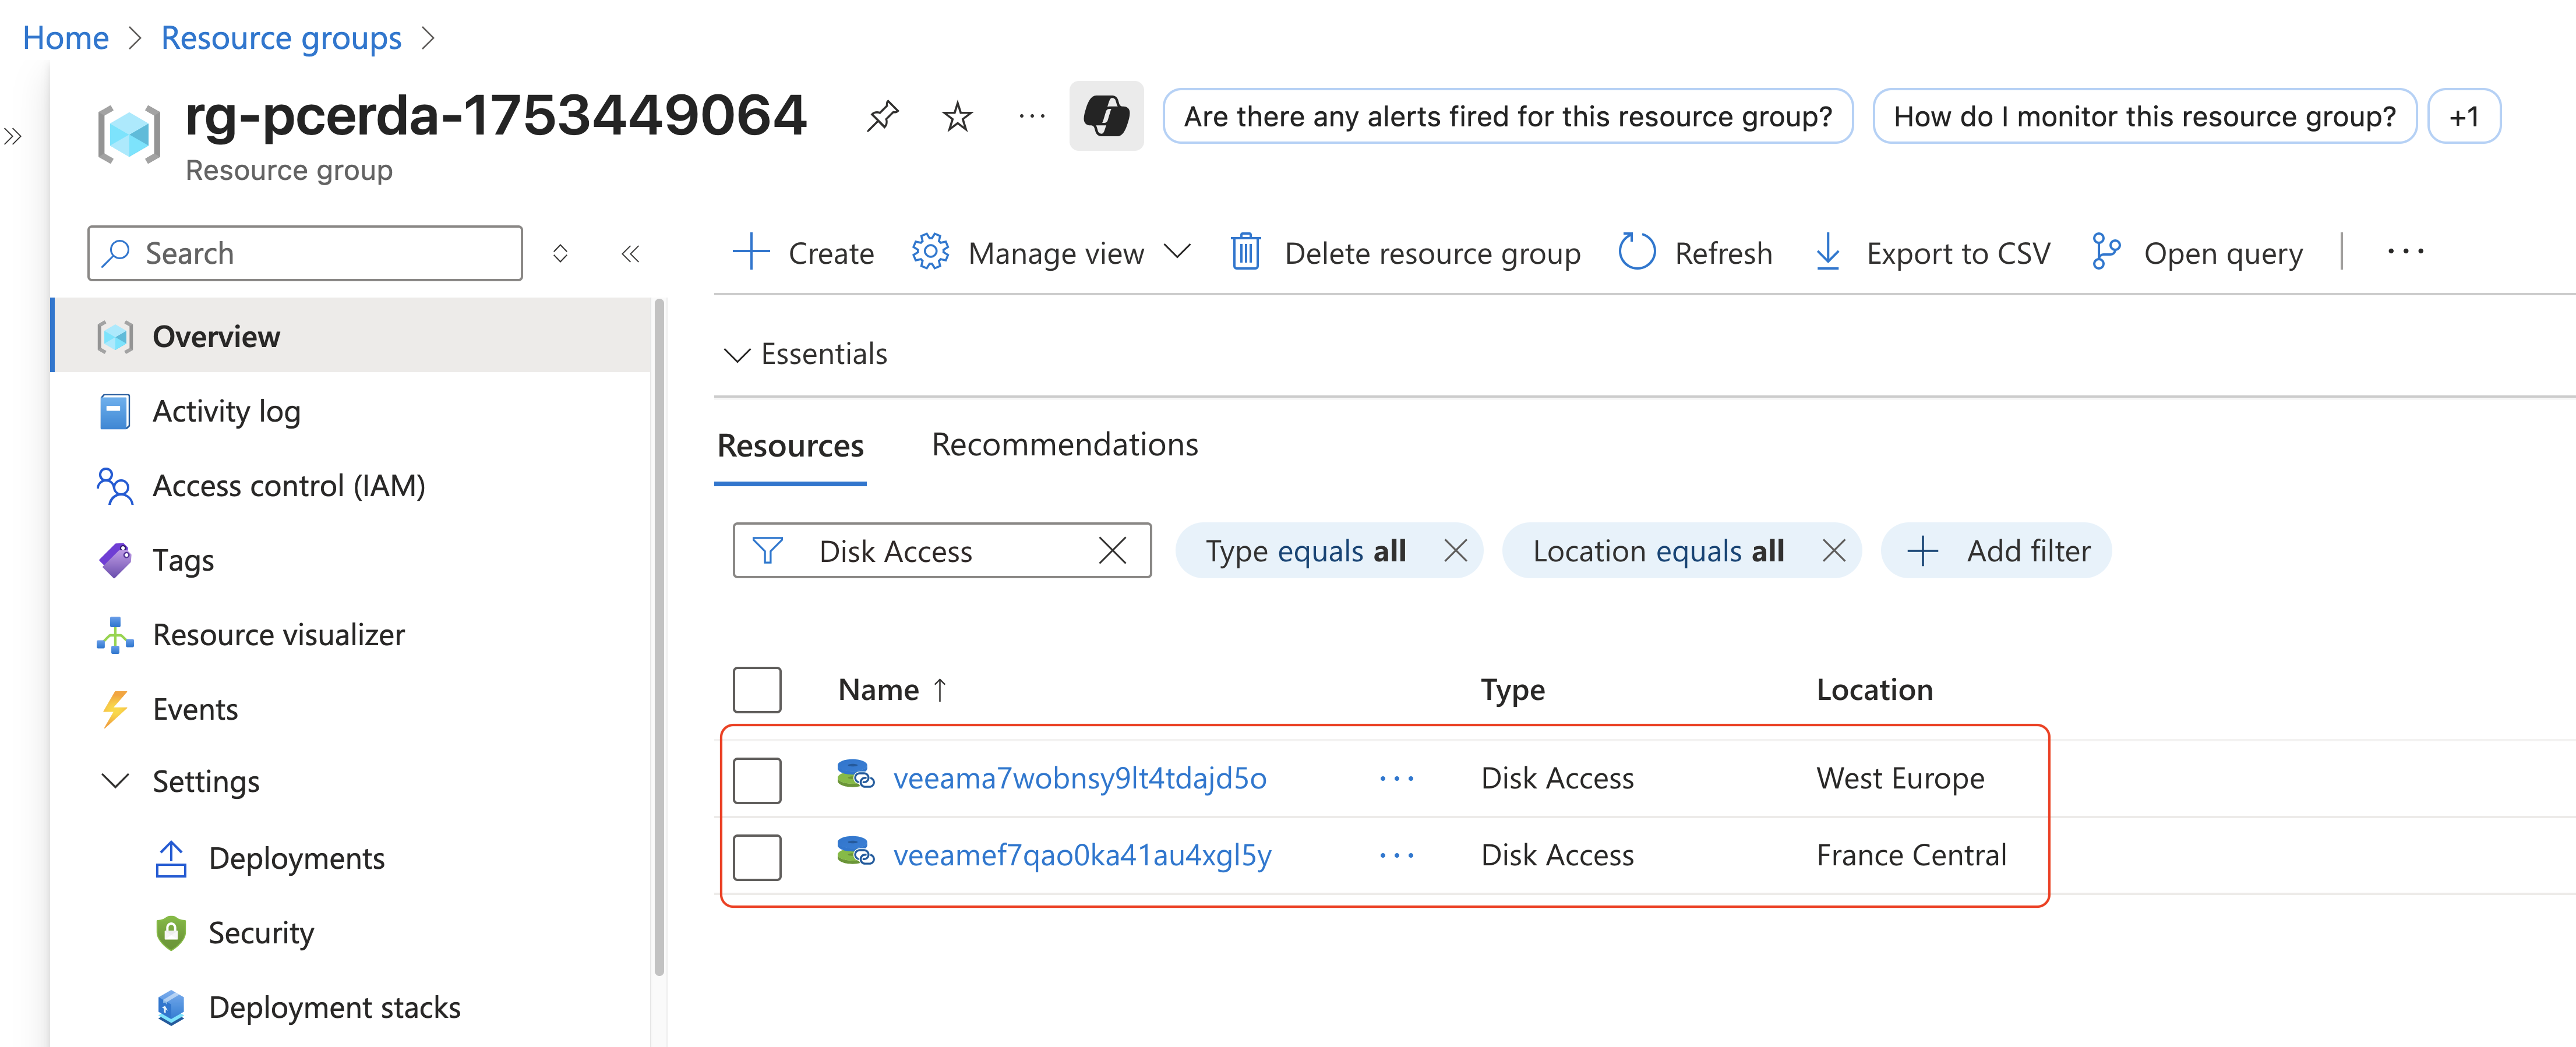Open row menu for veeamef7qao0ka41au4xgl5y
This screenshot has width=2576, height=1047.
(x=1397, y=855)
